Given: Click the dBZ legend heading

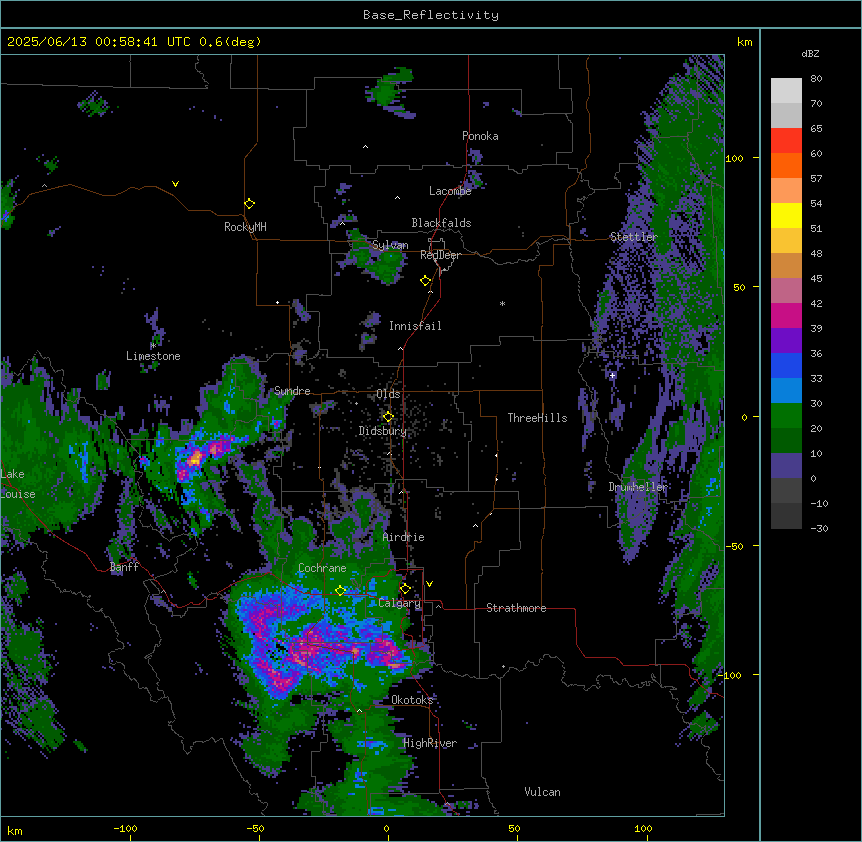Looking at the screenshot, I should coord(810,54).
